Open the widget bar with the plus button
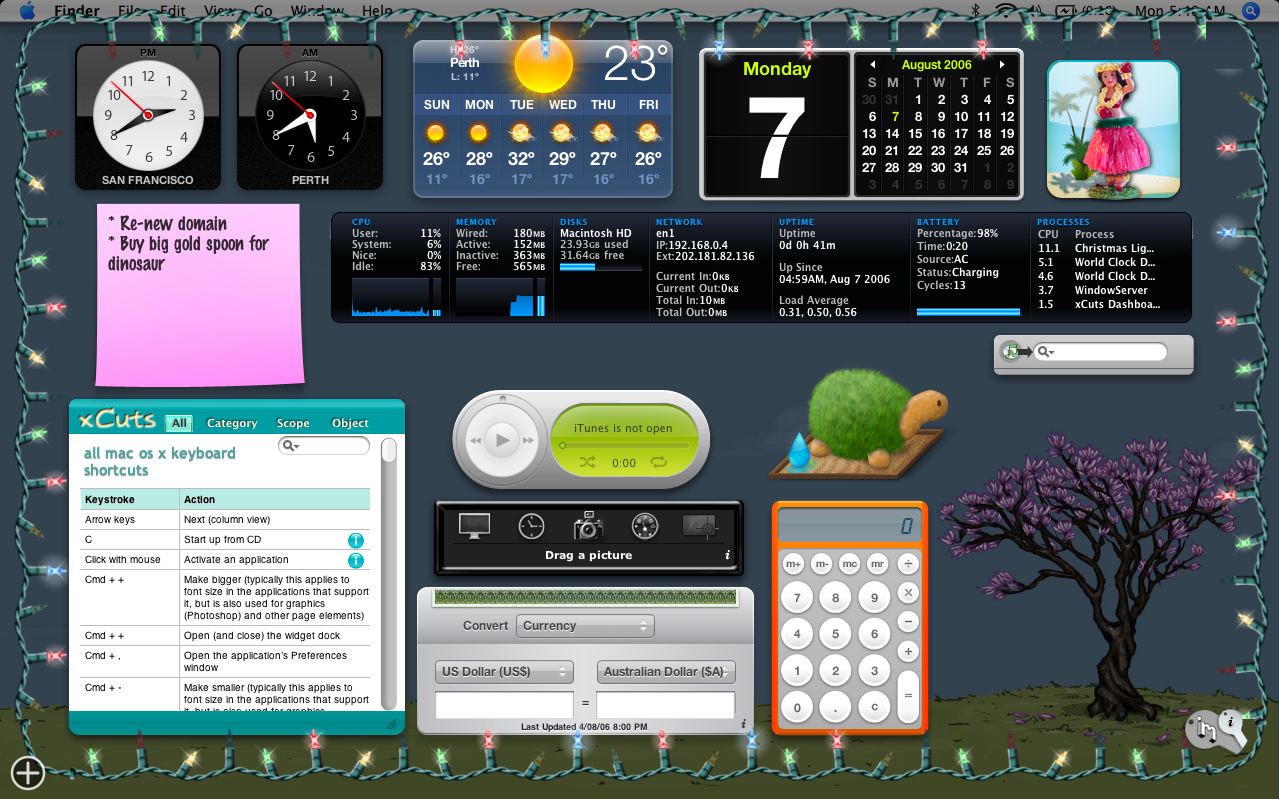Viewport: 1279px width, 799px height. pos(28,772)
